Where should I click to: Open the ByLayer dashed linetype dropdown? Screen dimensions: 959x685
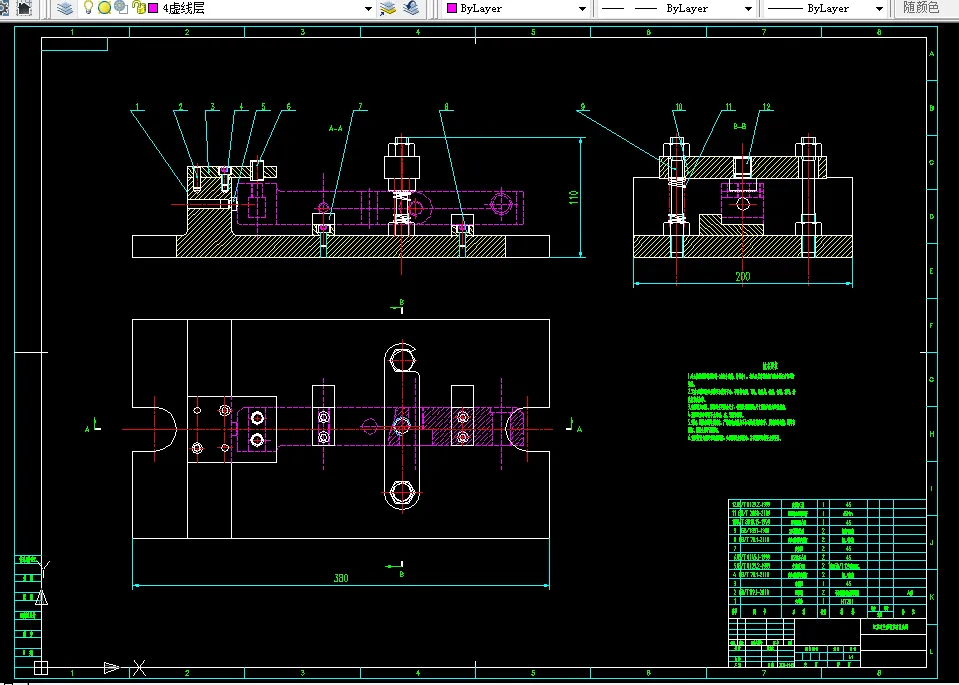pyautogui.click(x=748, y=9)
